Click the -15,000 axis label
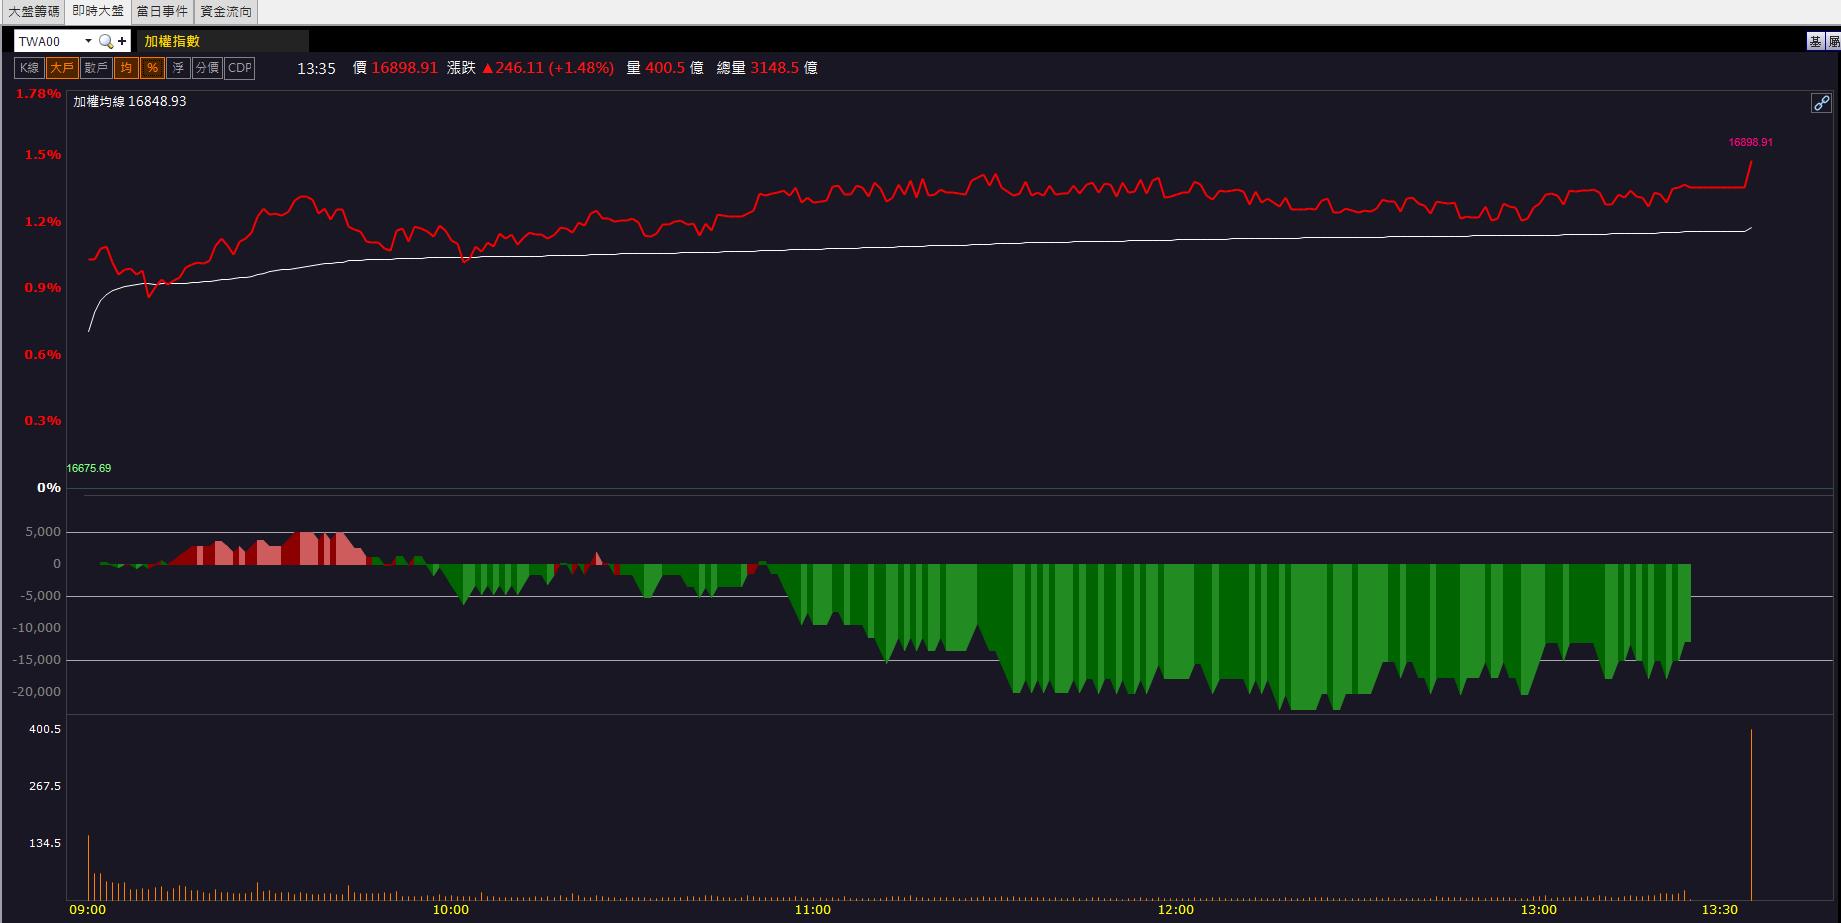This screenshot has width=1841, height=923. [37, 660]
